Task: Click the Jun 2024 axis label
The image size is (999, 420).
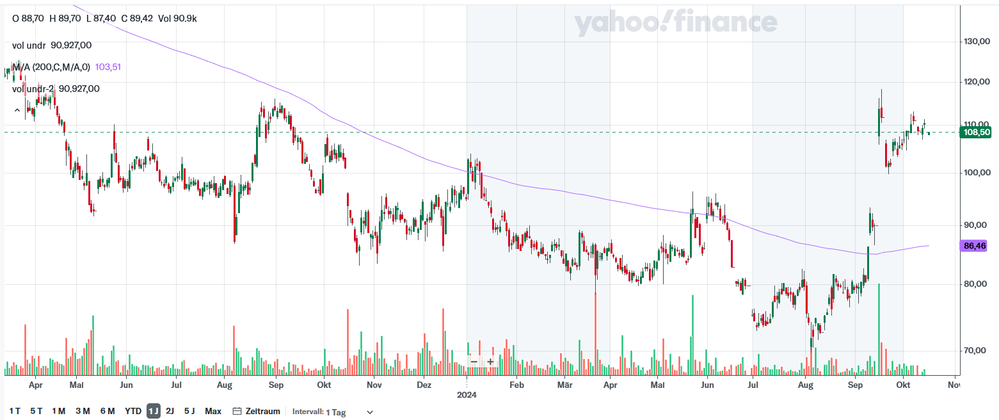Action: 706,385
